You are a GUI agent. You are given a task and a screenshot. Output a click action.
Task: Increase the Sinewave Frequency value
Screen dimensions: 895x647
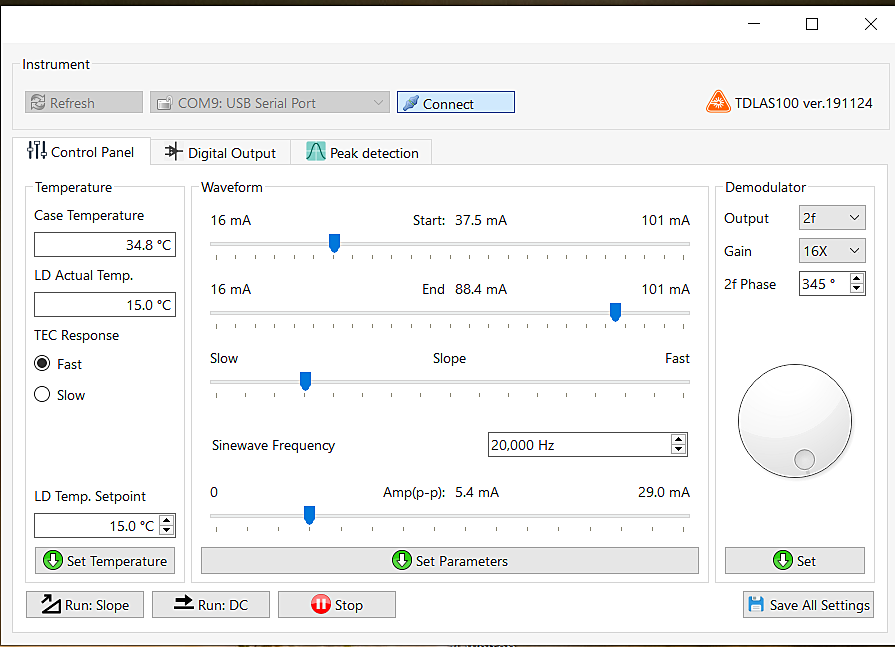tap(678, 439)
